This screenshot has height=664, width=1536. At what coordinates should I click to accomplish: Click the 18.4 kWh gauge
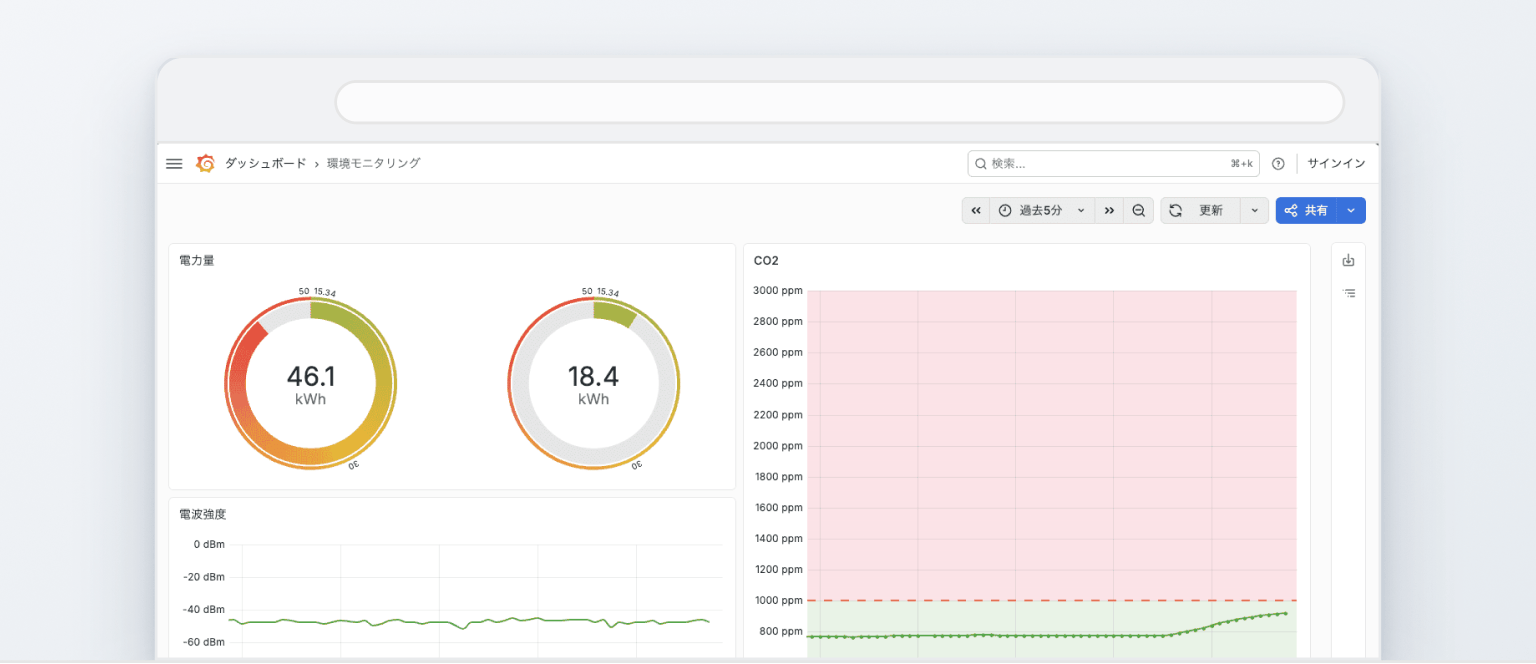pyautogui.click(x=593, y=384)
